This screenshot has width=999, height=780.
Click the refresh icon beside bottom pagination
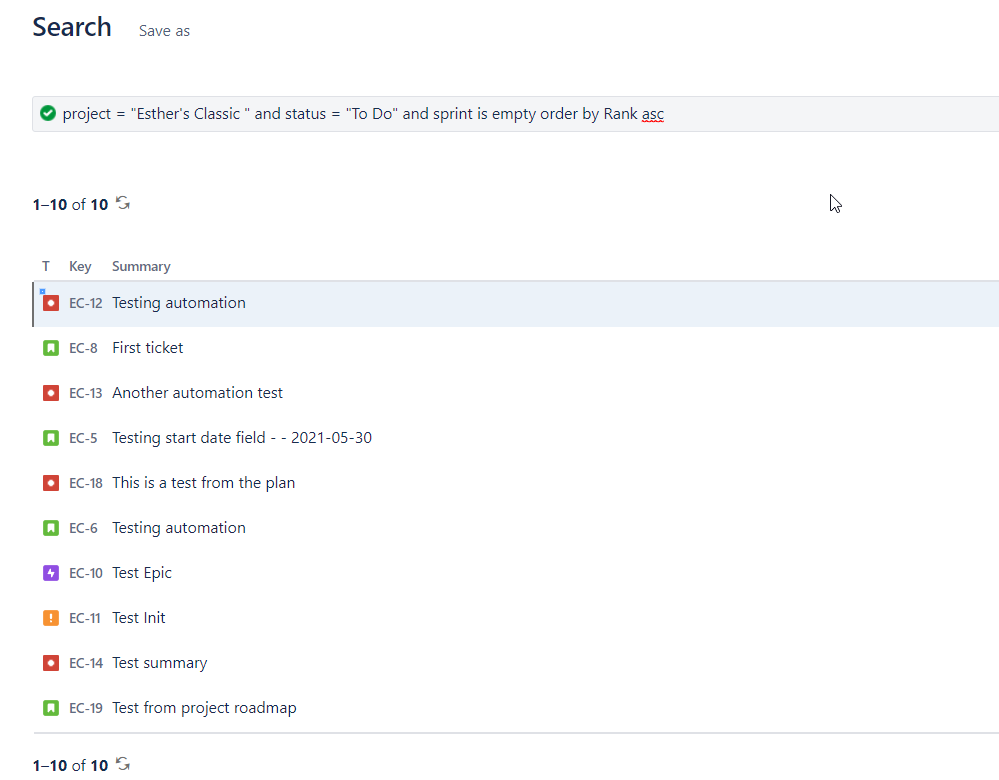coord(122,763)
